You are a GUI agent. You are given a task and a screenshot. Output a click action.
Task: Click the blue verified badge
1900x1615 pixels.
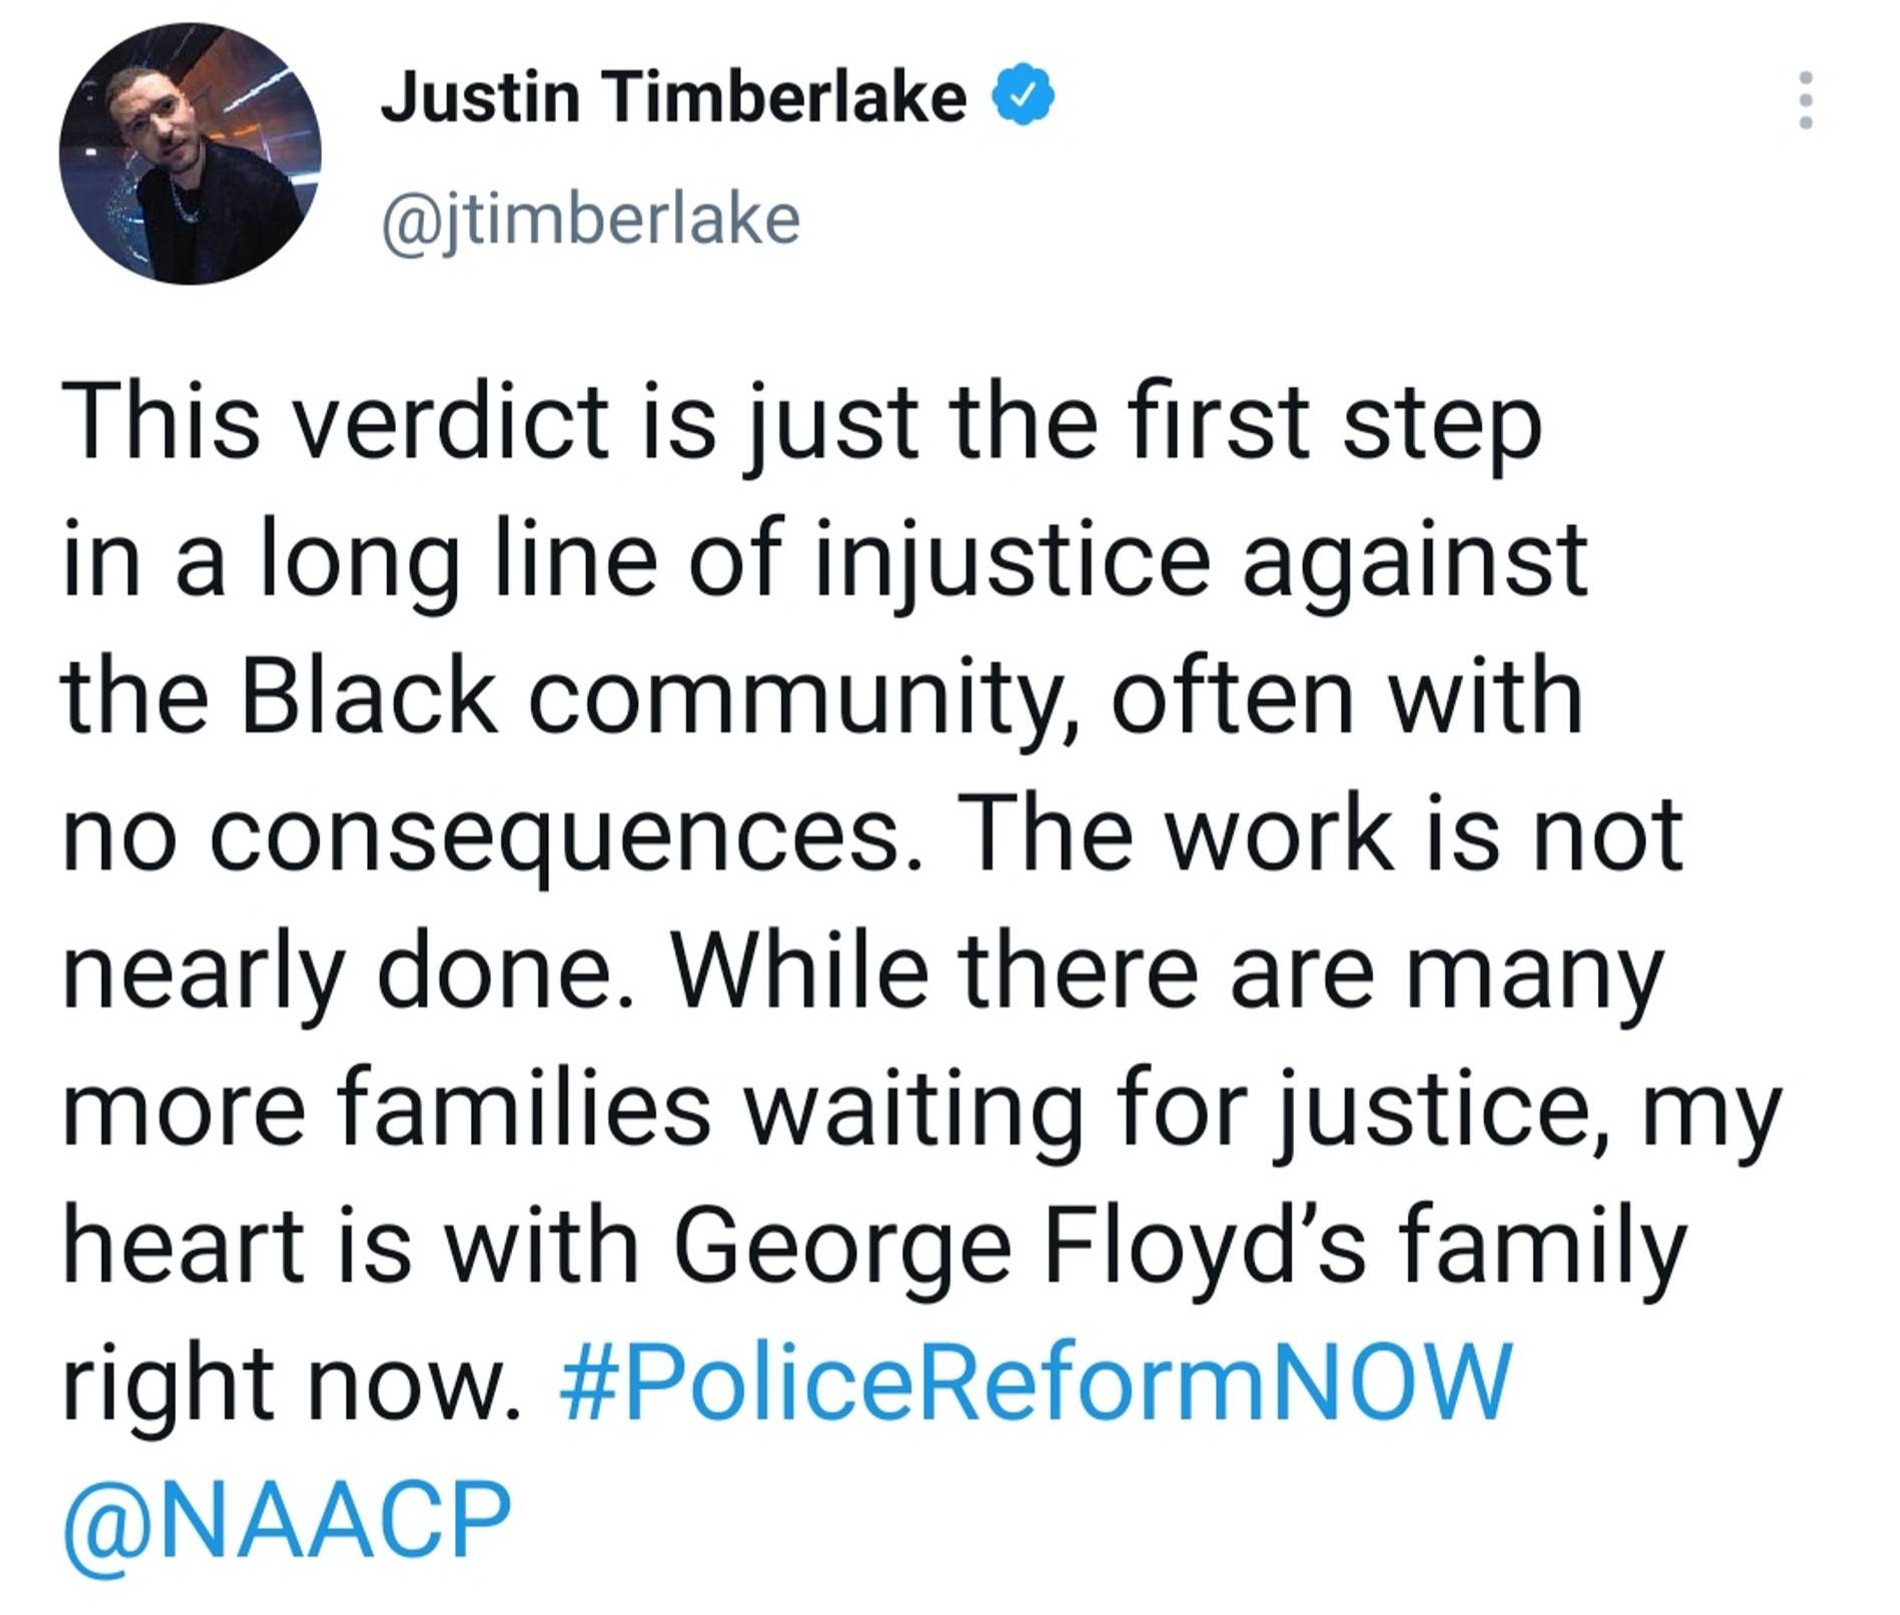pyautogui.click(x=1022, y=97)
